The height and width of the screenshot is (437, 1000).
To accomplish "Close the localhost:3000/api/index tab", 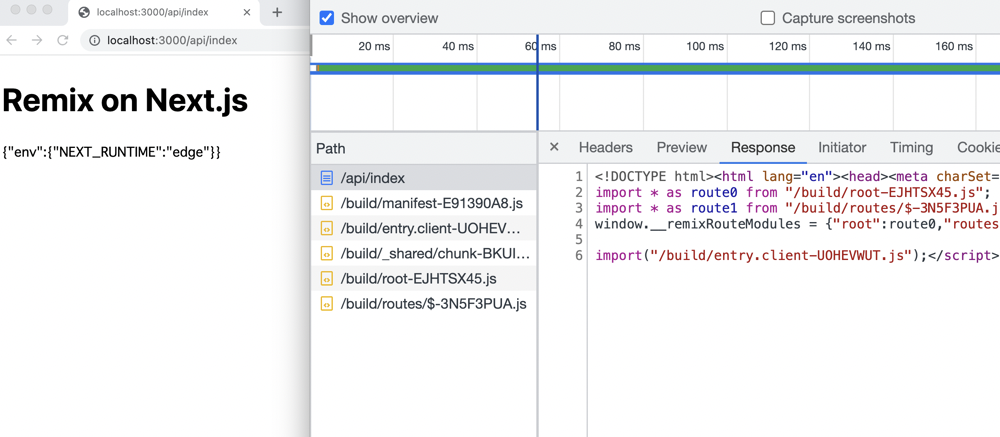I will pos(247,12).
